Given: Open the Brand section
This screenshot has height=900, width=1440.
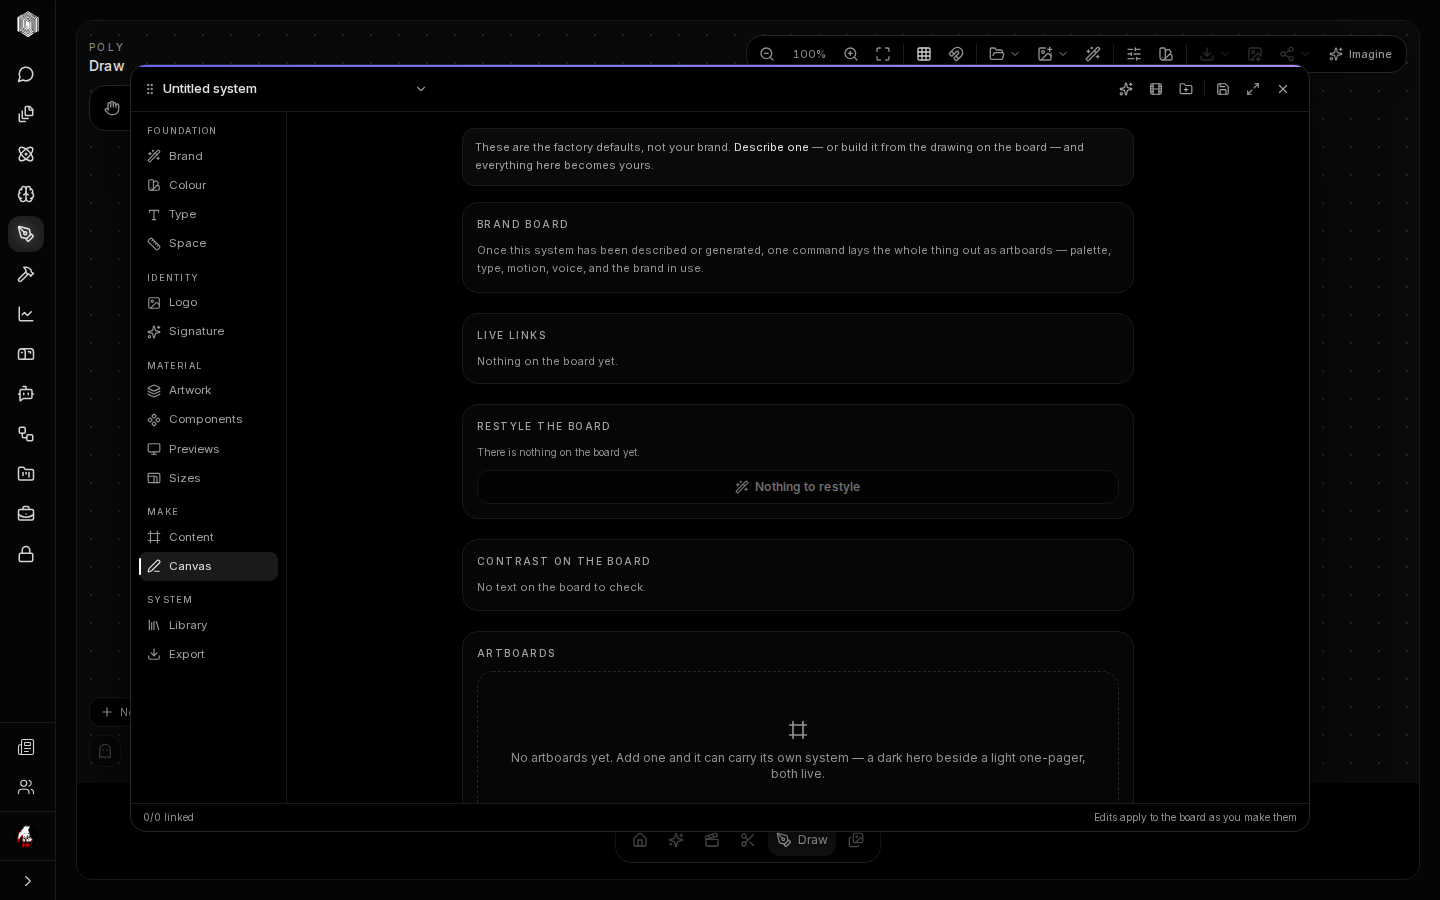Looking at the screenshot, I should (209, 156).
